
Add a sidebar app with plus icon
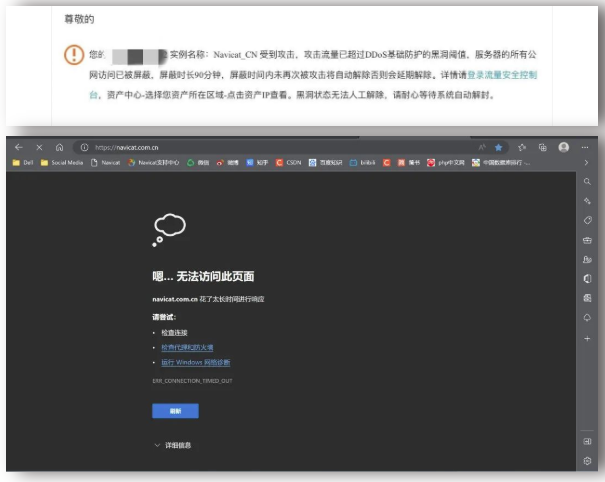587,338
